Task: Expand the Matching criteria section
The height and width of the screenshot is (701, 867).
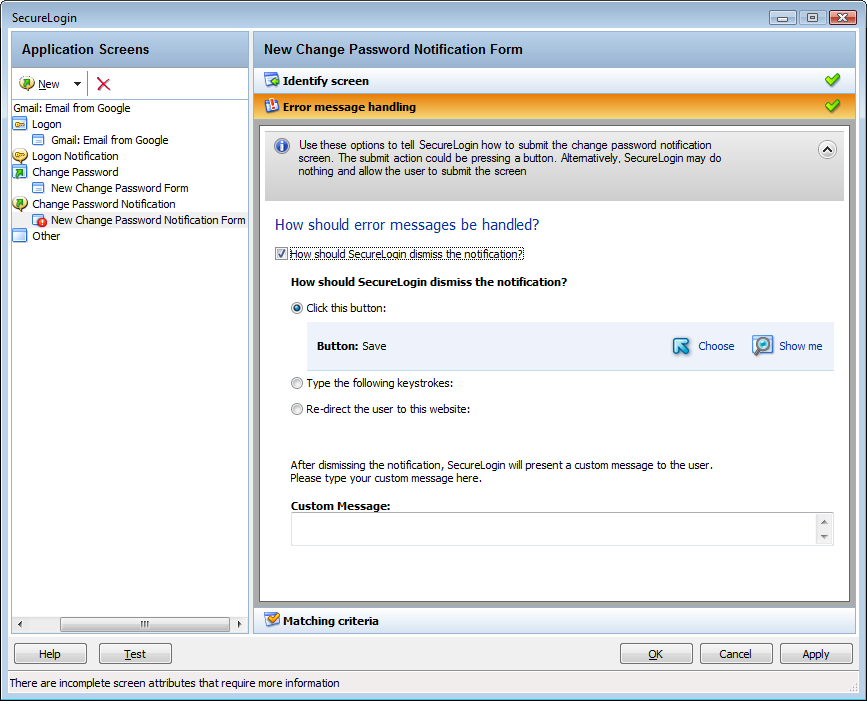Action: click(x=554, y=621)
